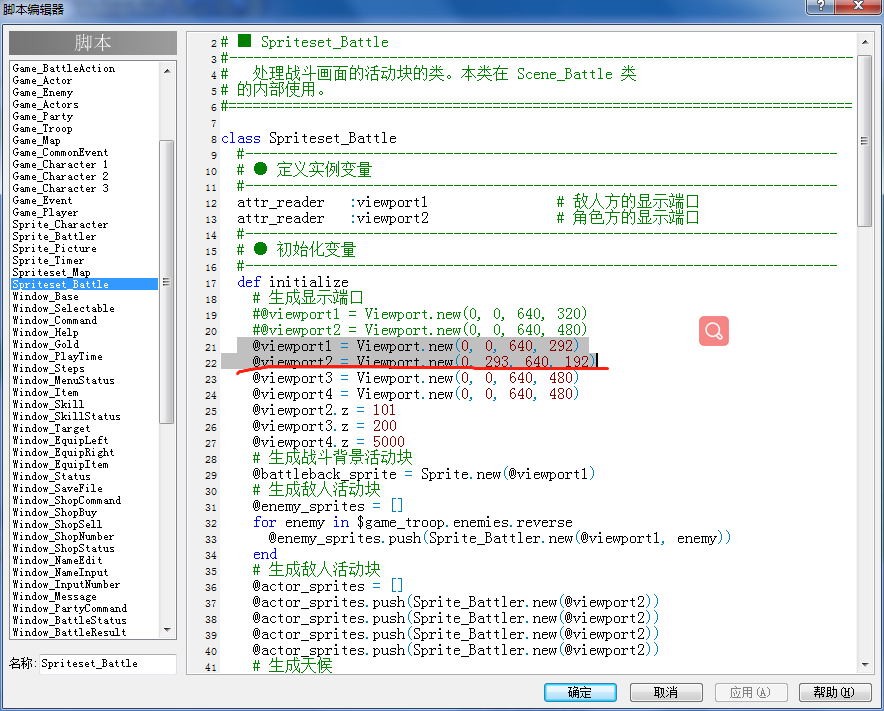884x711 pixels.
Task: Select the Game_Actor script
Action: pos(42,81)
